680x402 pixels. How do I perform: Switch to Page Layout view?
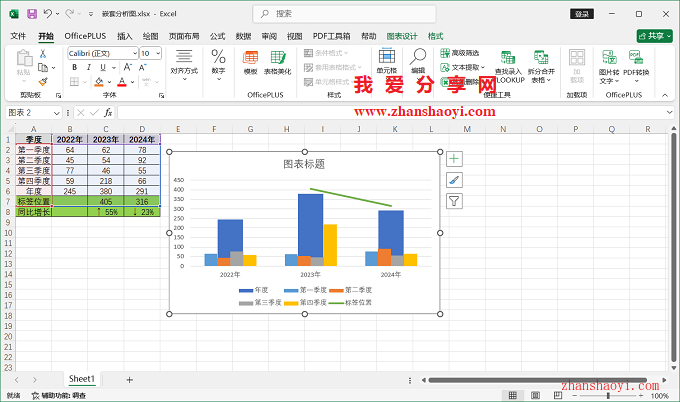click(536, 395)
